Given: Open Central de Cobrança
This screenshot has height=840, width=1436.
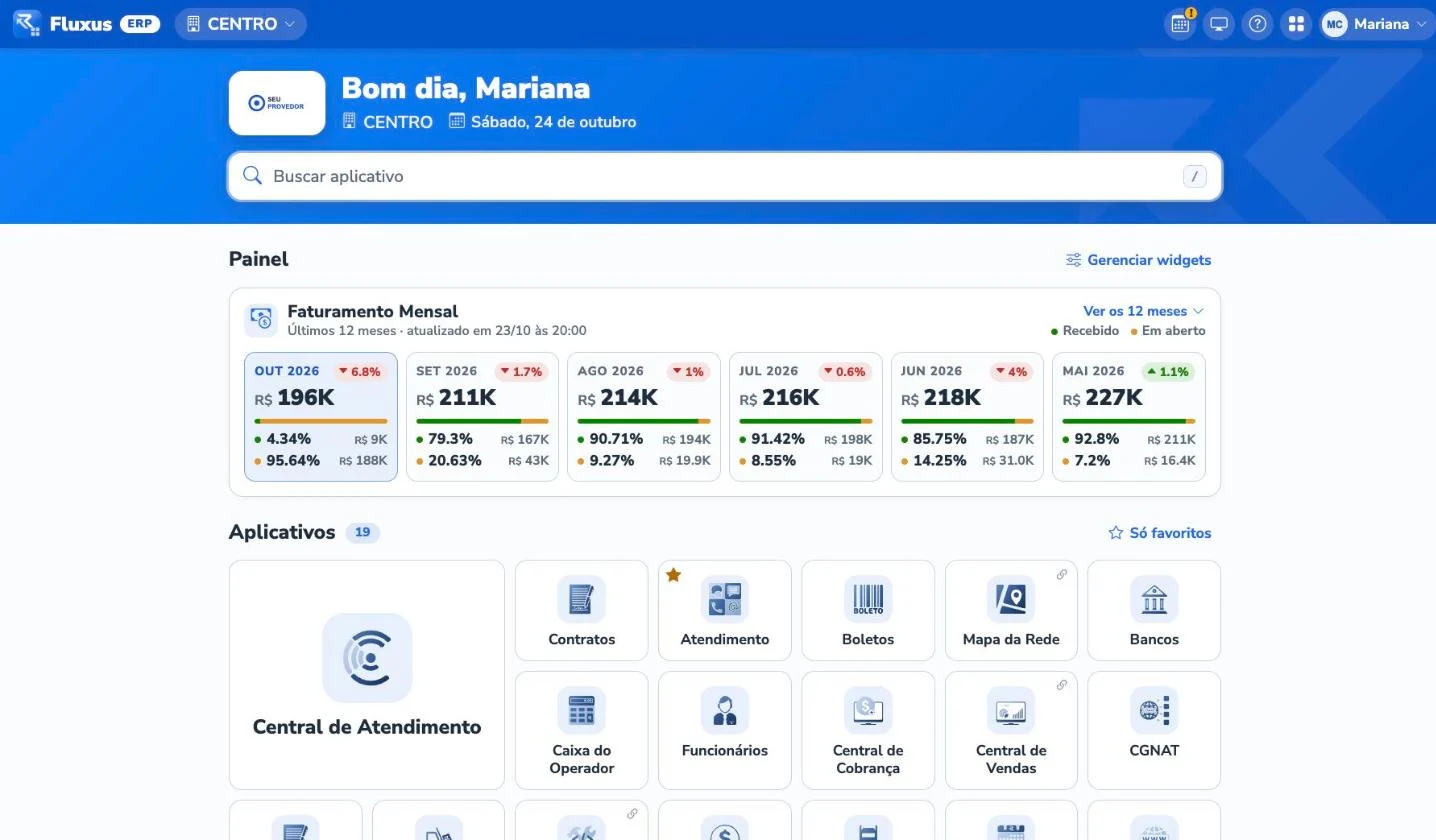Looking at the screenshot, I should (x=868, y=730).
